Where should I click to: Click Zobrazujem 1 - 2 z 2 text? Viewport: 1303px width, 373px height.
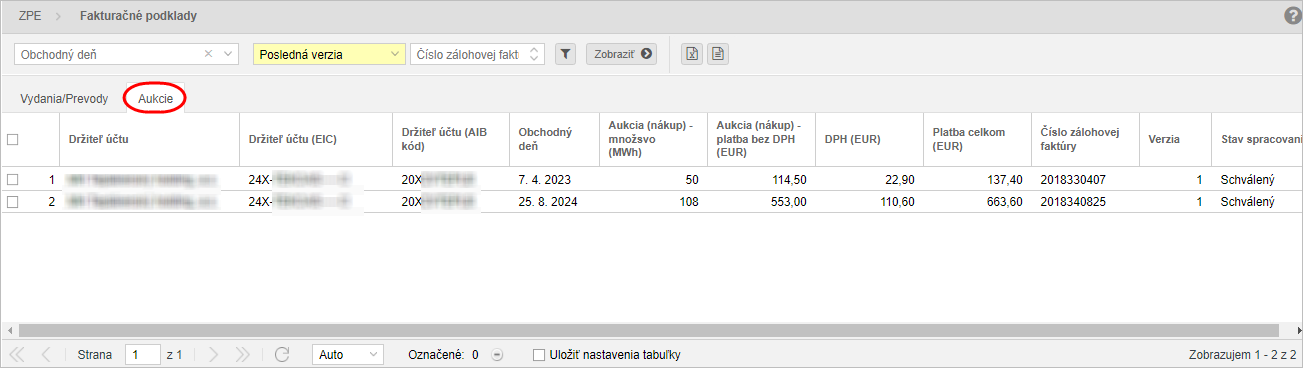coord(1242,355)
